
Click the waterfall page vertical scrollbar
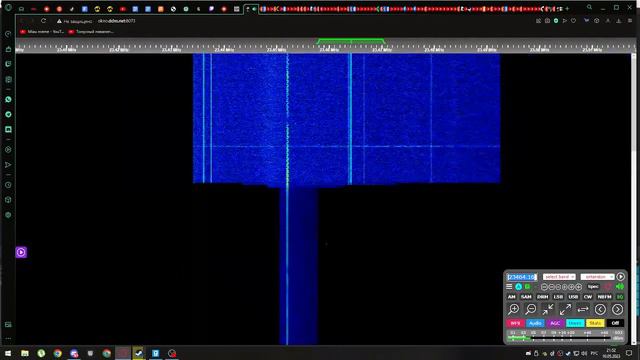tap(634, 199)
